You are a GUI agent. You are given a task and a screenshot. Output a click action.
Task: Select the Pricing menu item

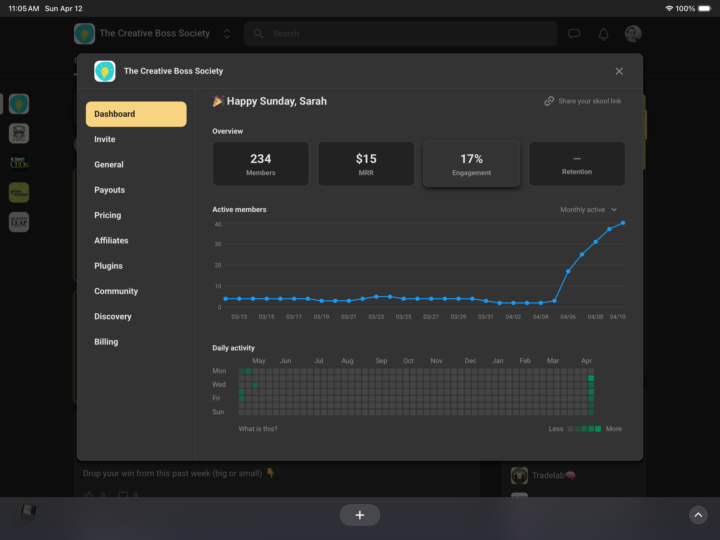click(x=107, y=215)
